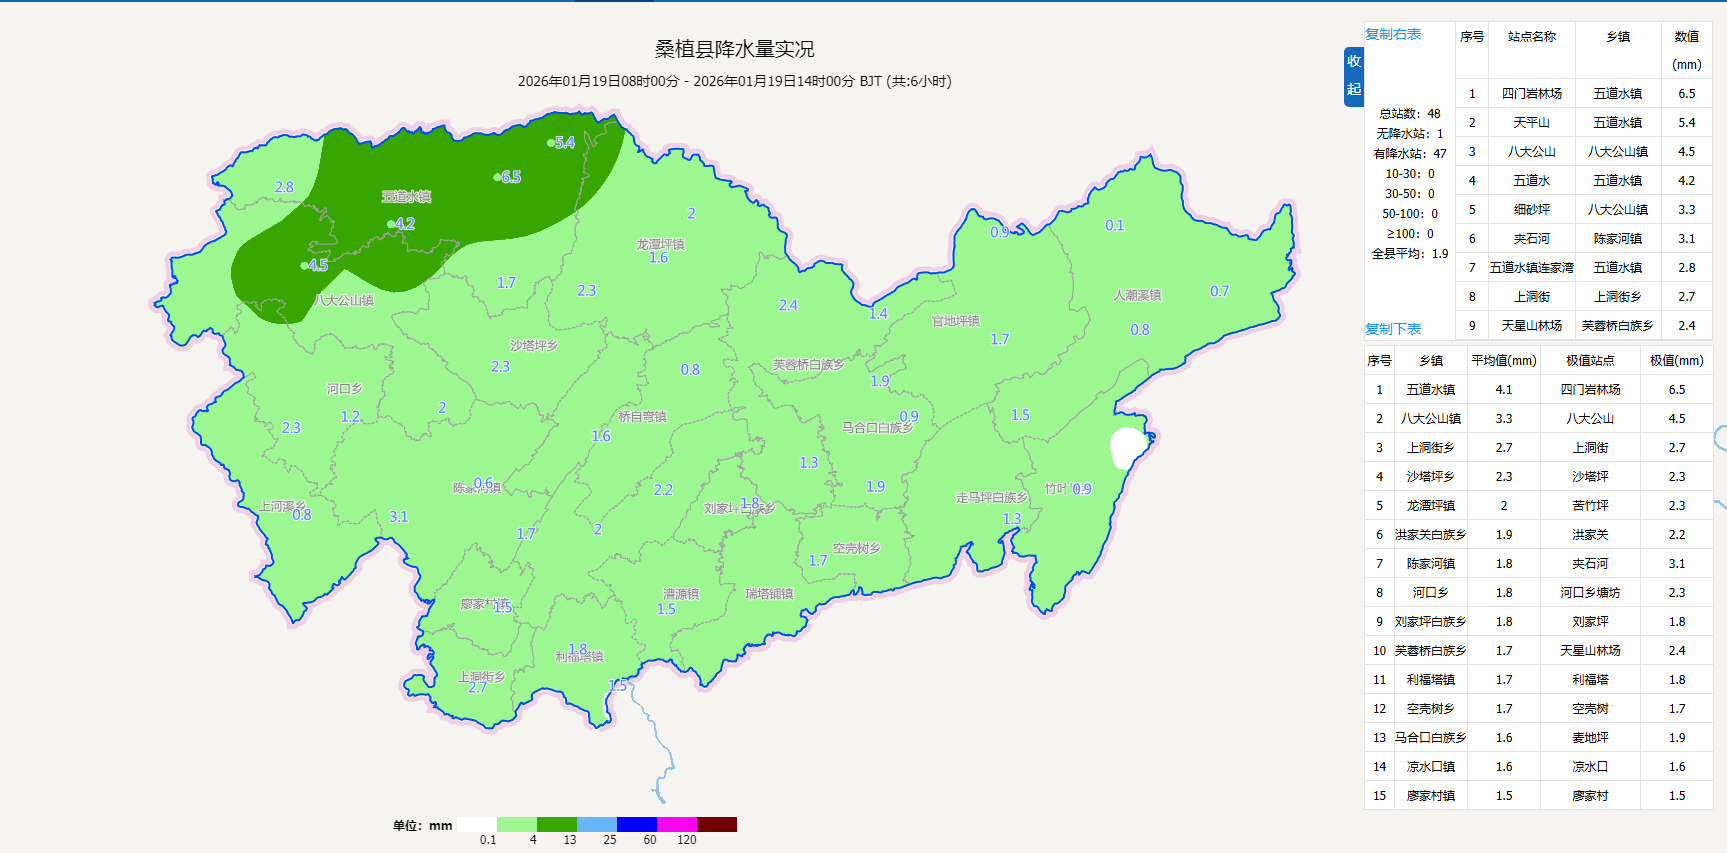Click the 复制下表 link
Viewport: 1727px width, 853px height.
point(1392,329)
